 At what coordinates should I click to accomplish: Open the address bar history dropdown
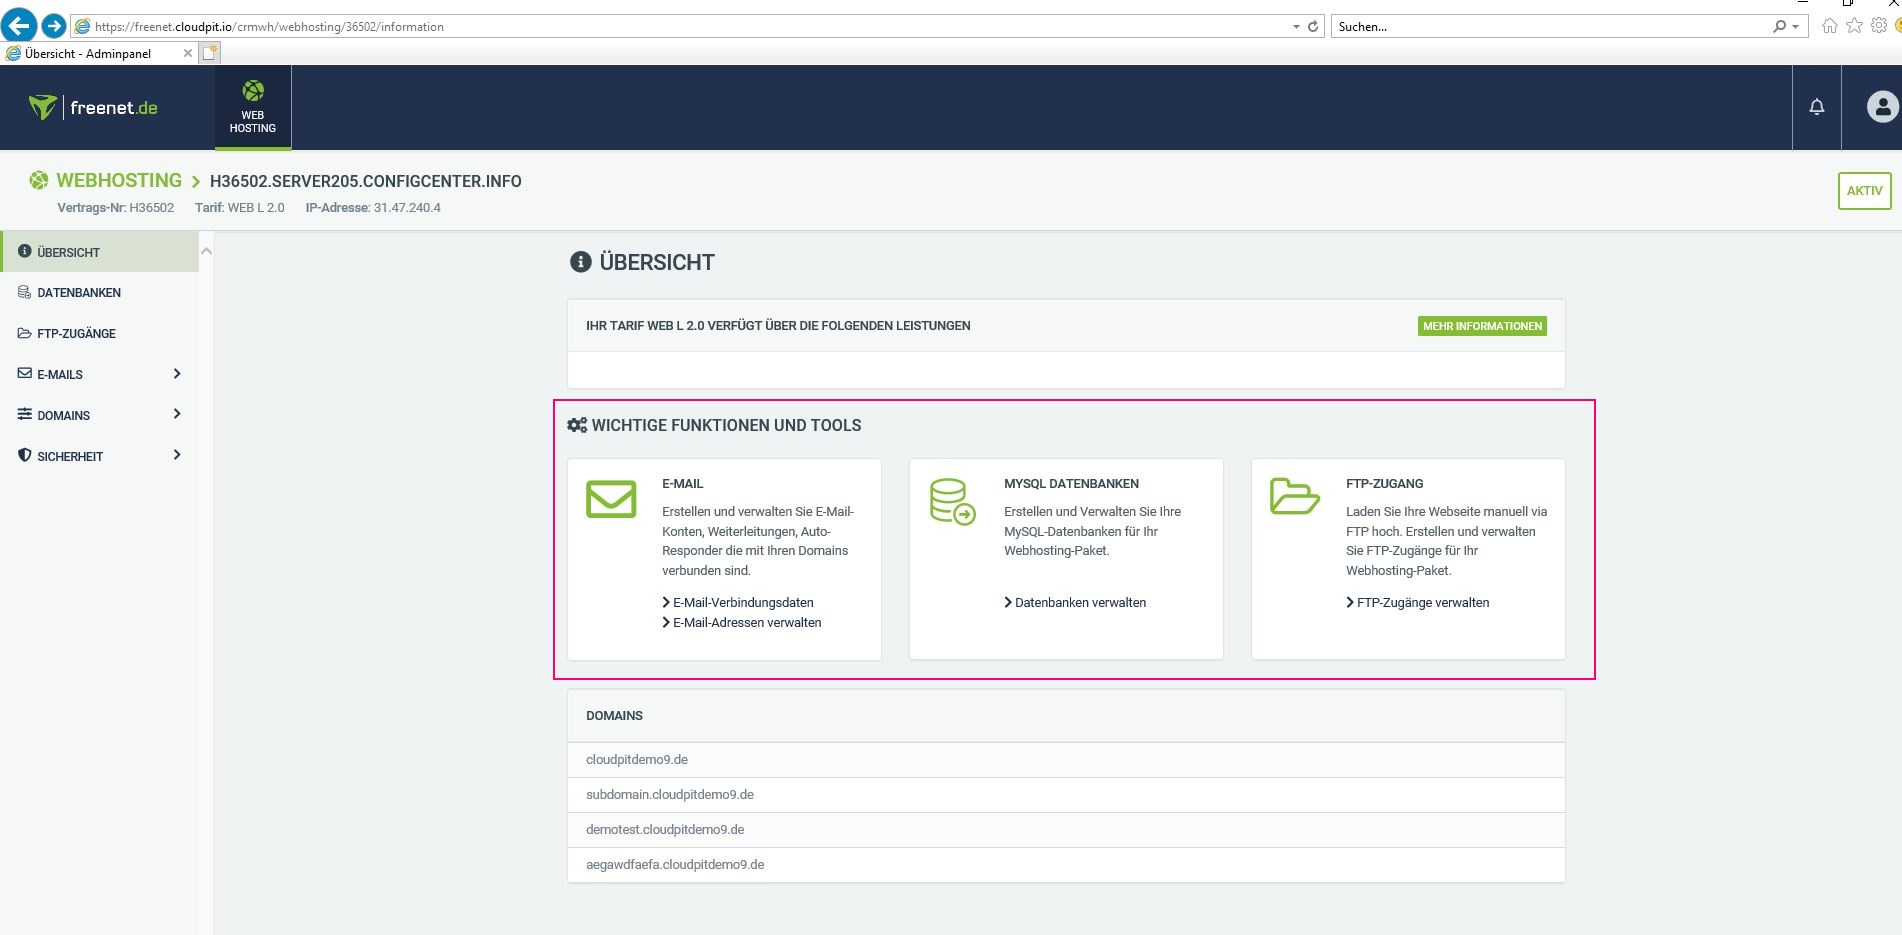point(1293,26)
